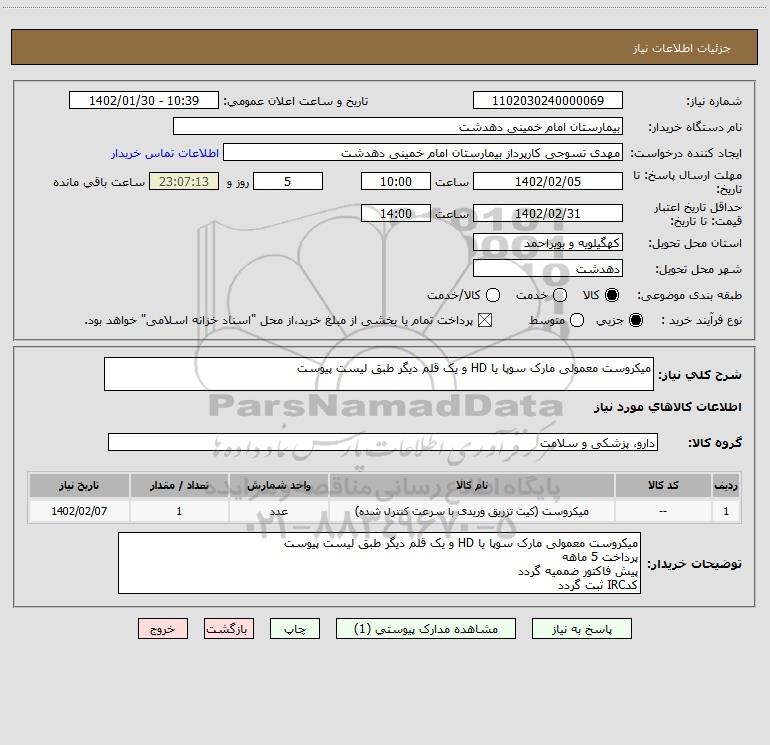Select the خدمت radio button
Viewport: 770px width, 745px height.
coord(560,295)
